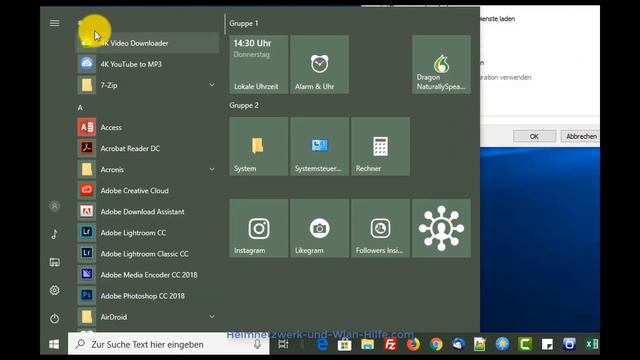Open Excel from the taskbar

coord(592,344)
